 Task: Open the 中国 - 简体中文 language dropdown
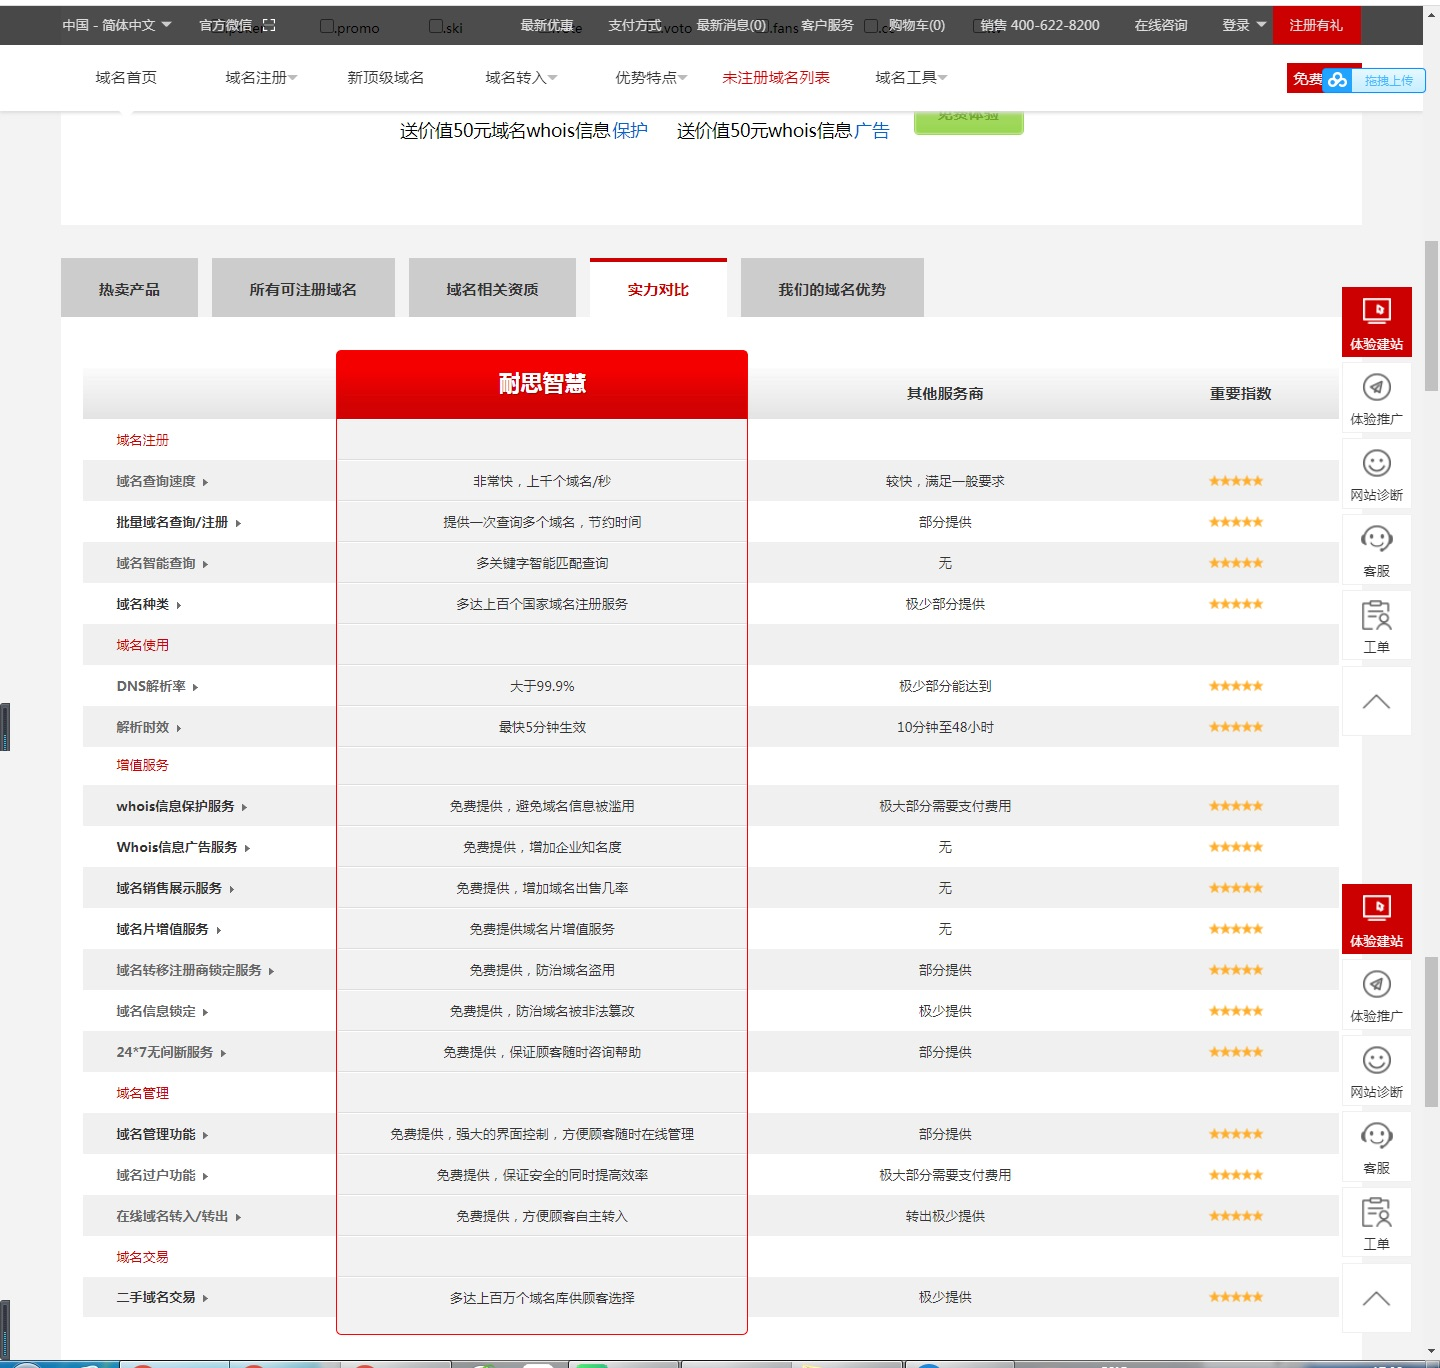[116, 25]
